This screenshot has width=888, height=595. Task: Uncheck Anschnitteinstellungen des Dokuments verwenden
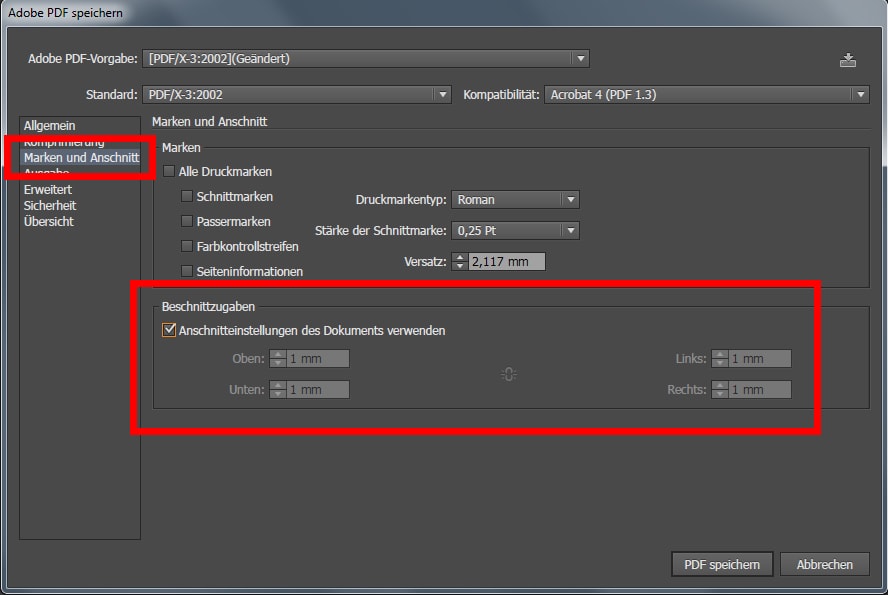169,330
